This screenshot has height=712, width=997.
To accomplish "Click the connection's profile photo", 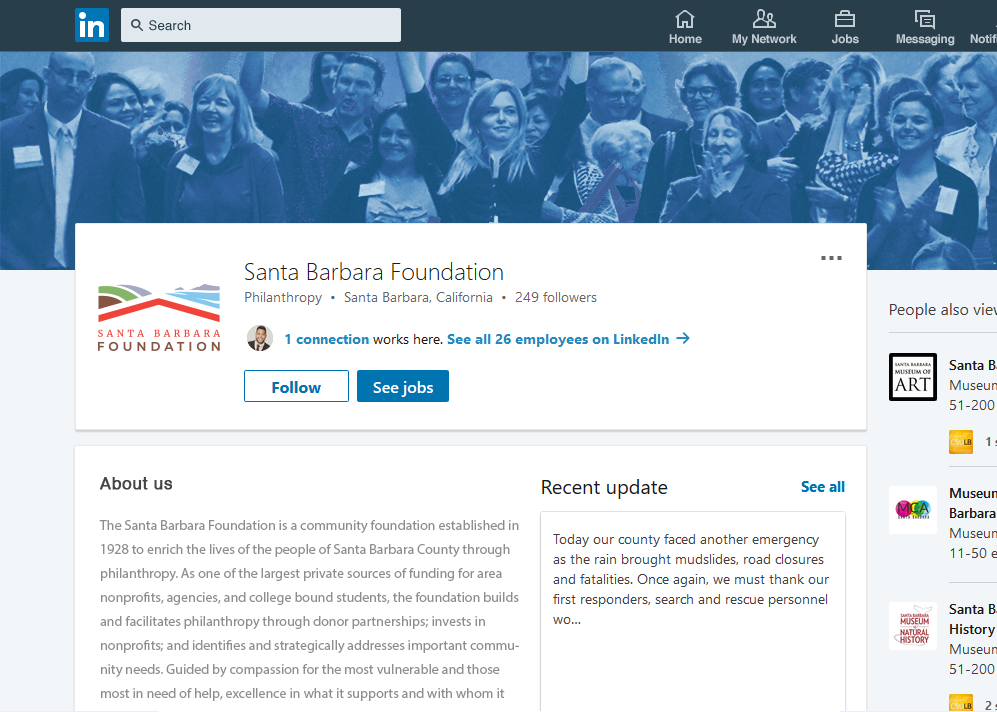I will tap(260, 338).
